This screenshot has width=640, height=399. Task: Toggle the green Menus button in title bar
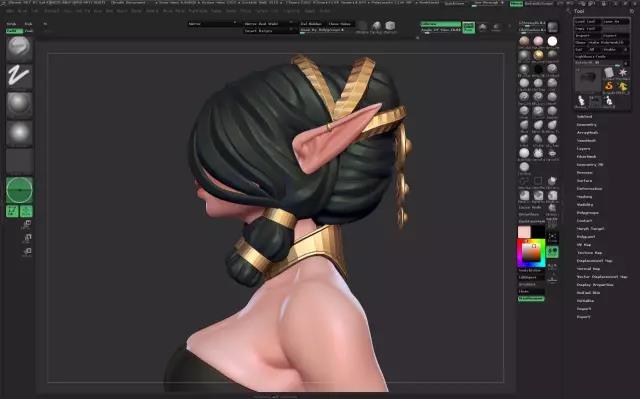[516, 3]
